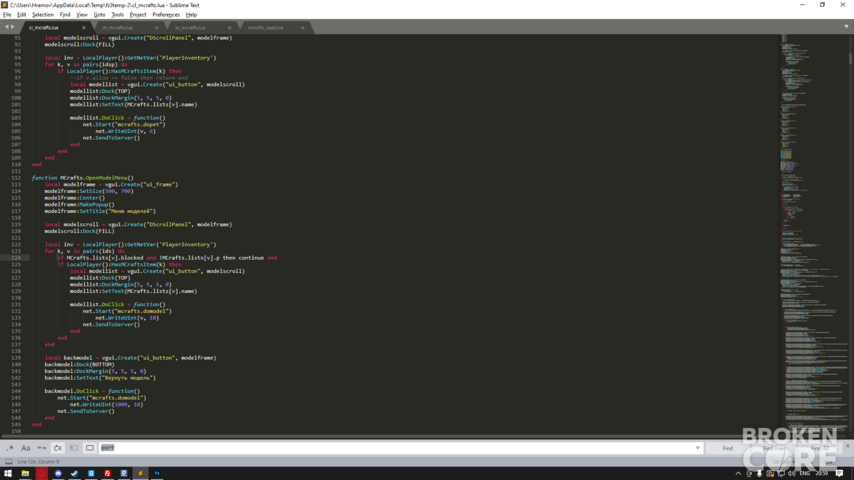Click "modelframe:Center()" line
Screen dimensions: 854x480
tap(75, 198)
